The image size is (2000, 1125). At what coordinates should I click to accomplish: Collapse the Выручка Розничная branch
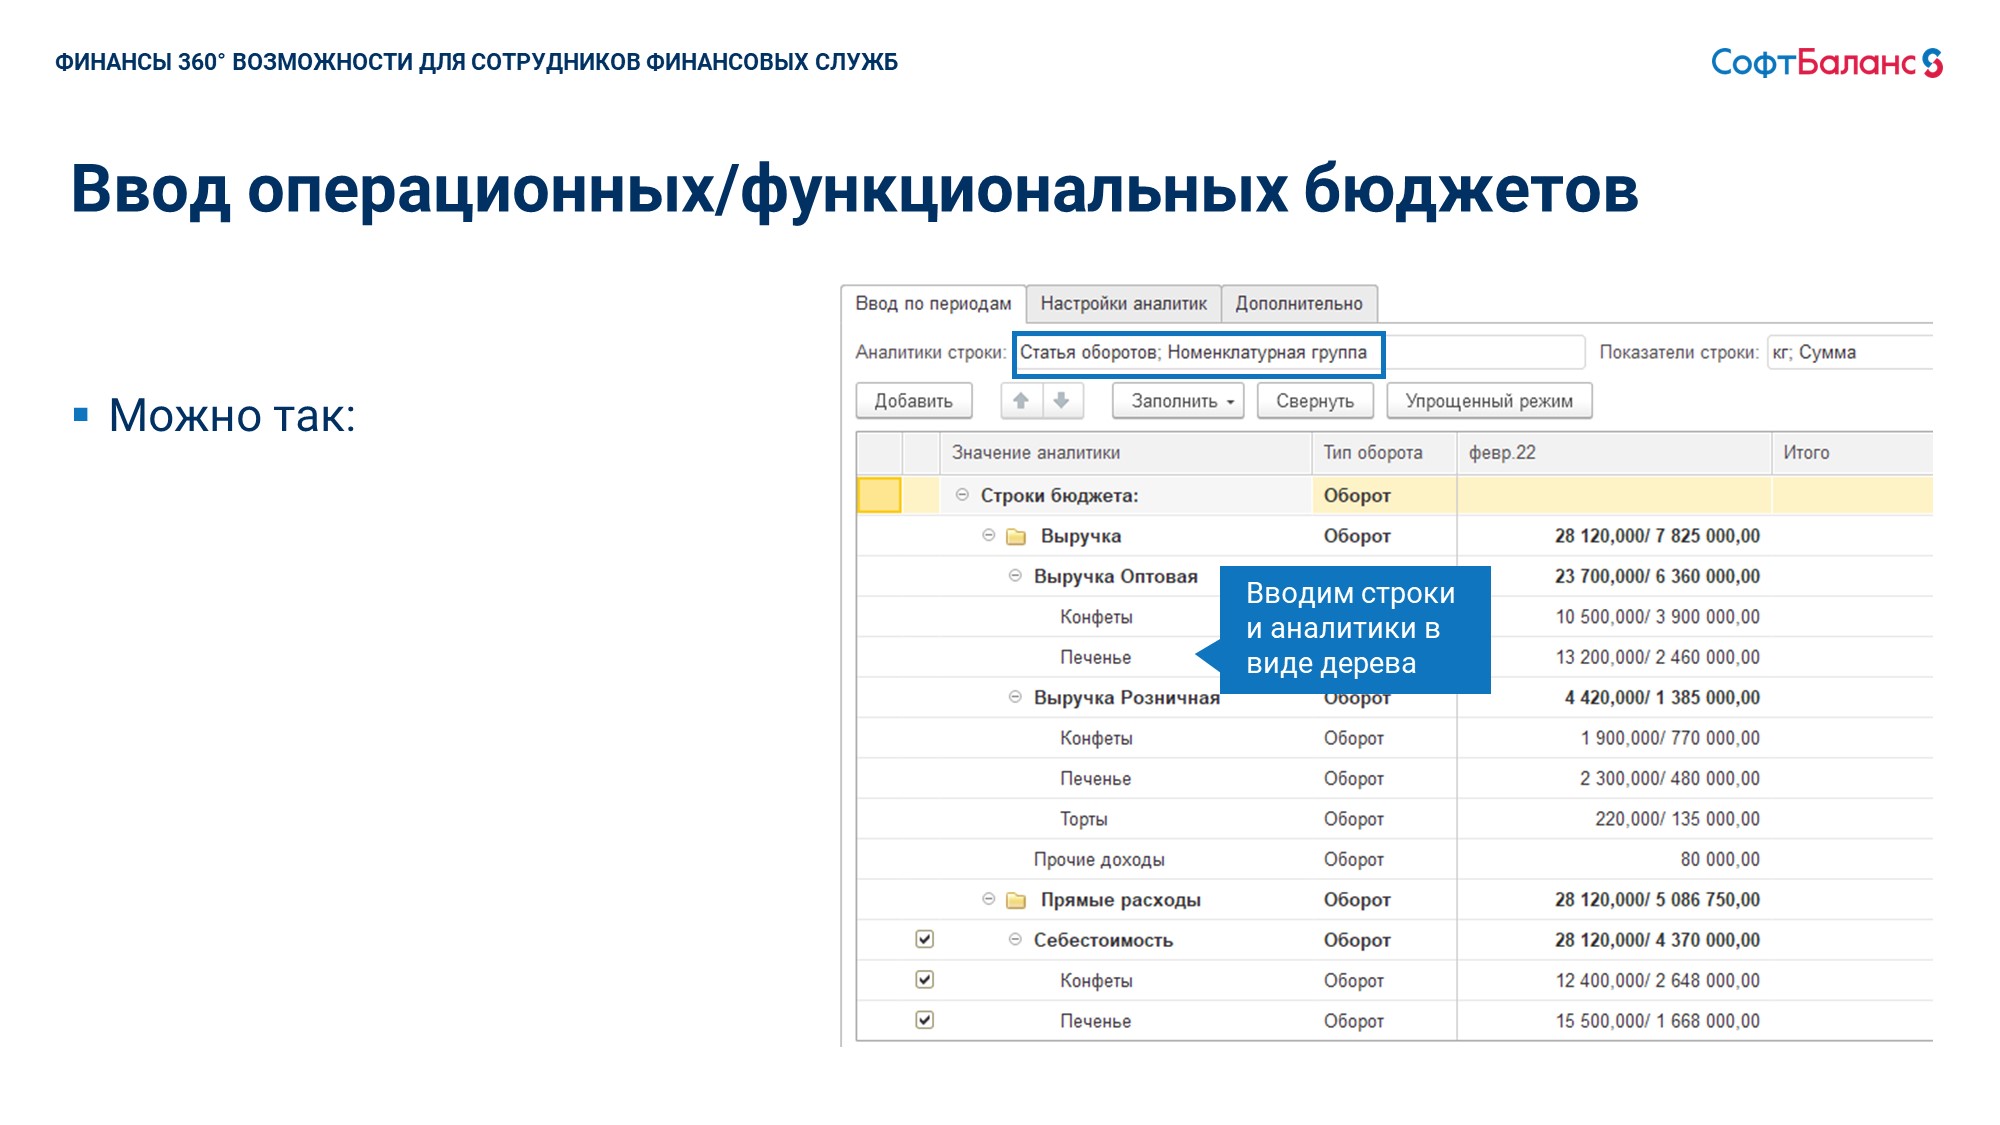point(1015,697)
